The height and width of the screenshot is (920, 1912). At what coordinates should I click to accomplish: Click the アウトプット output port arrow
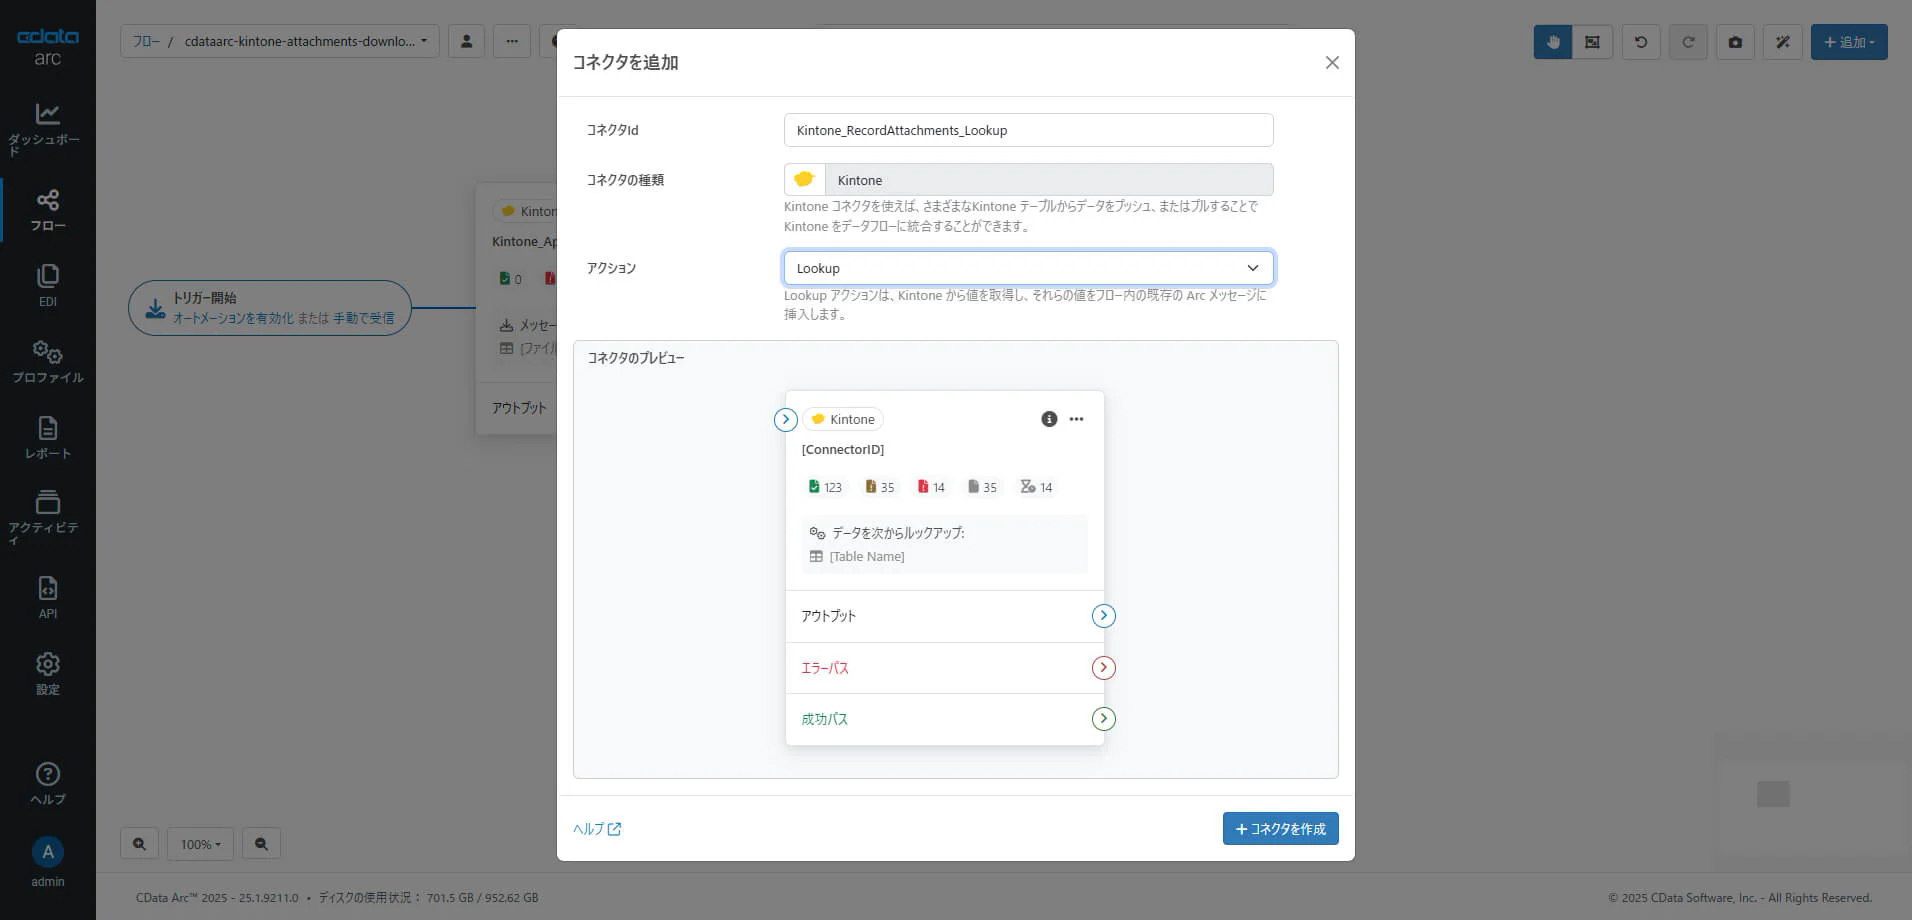pyautogui.click(x=1104, y=616)
